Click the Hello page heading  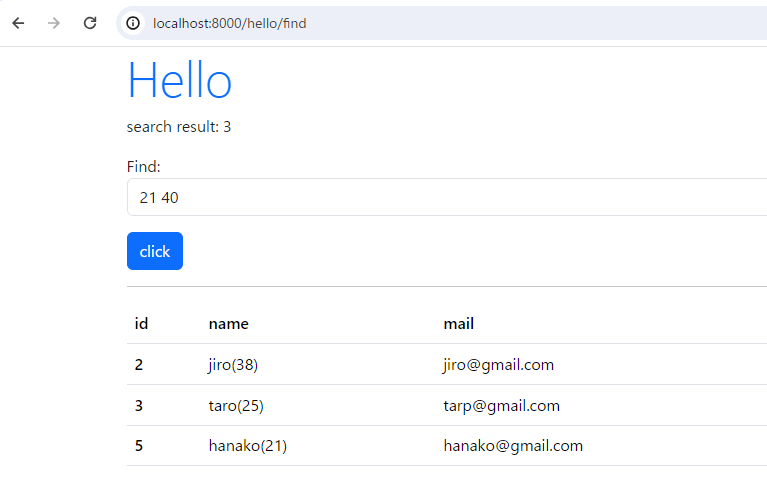click(x=180, y=81)
